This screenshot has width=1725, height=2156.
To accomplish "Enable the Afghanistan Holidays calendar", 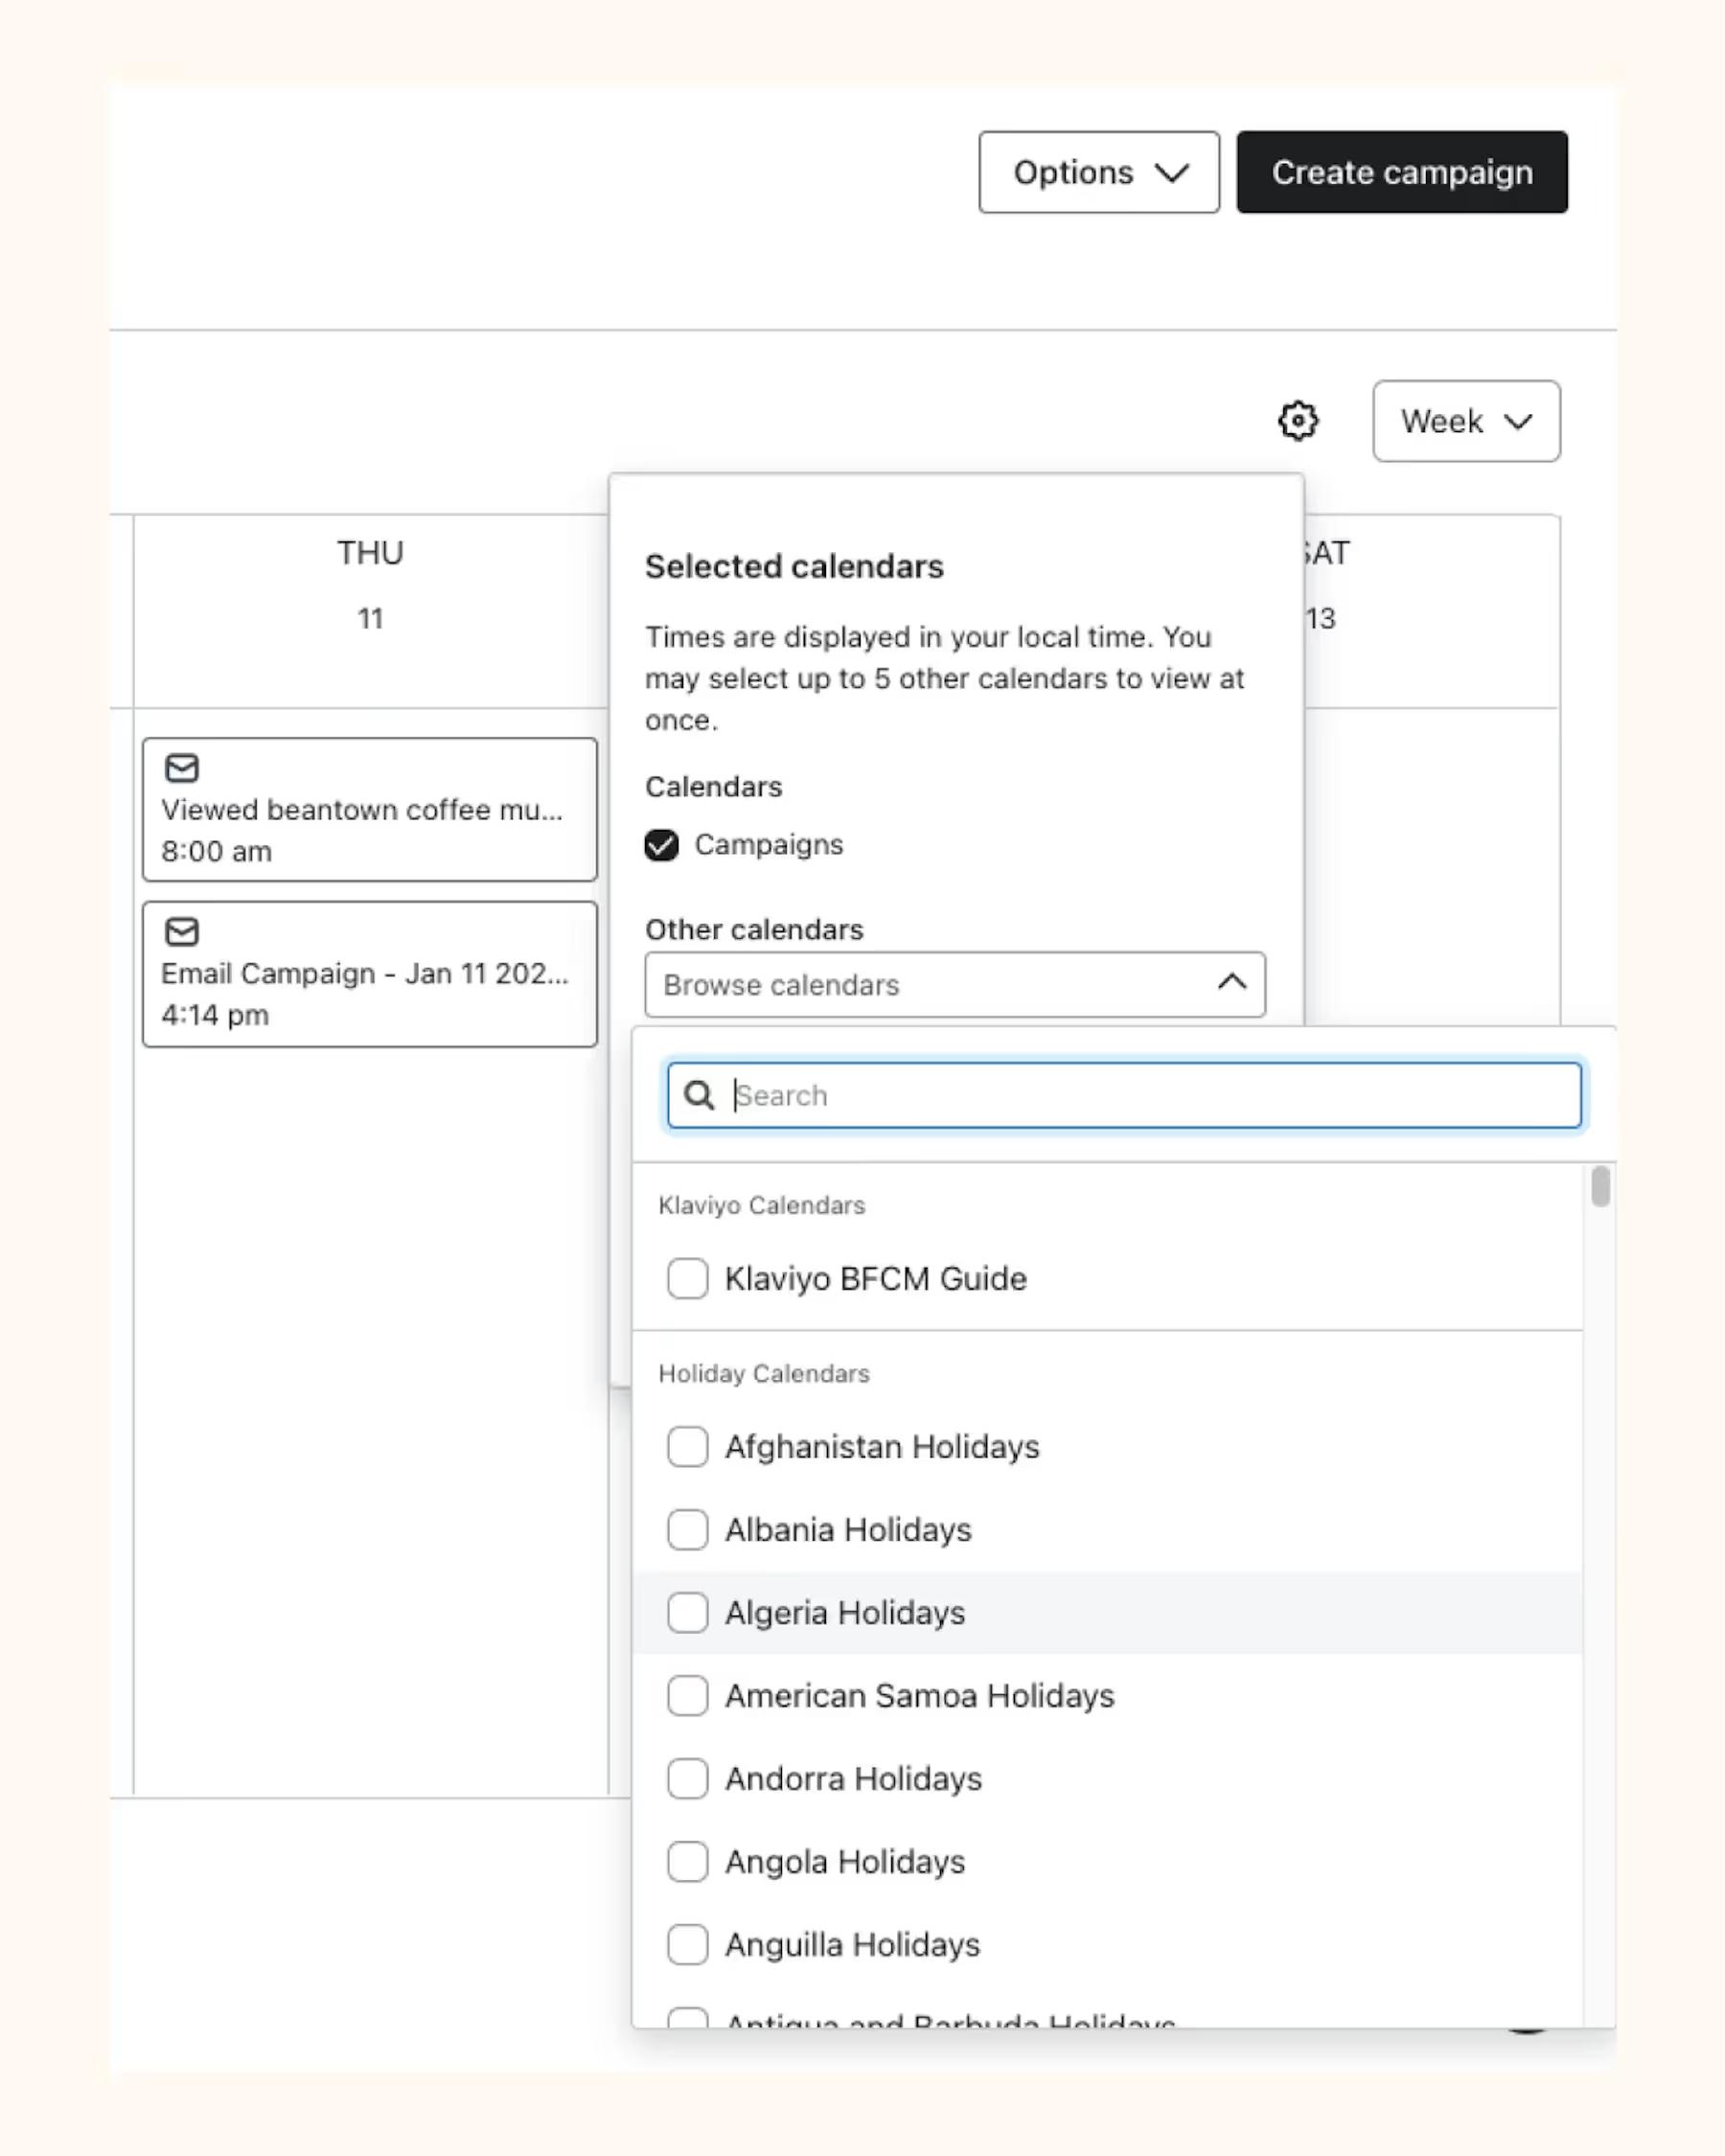I will 688,1446.
